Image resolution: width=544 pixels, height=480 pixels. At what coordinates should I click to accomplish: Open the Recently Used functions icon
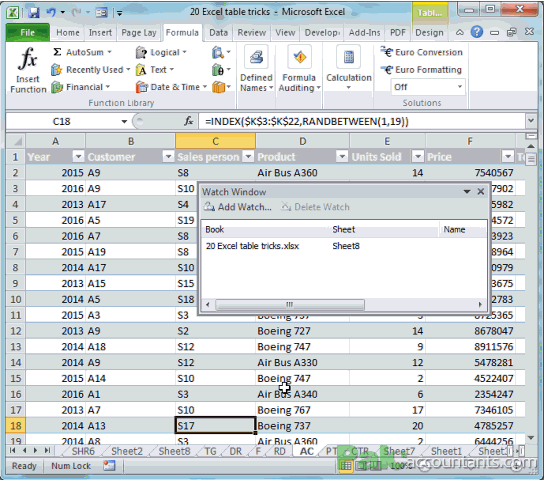pyautogui.click(x=57, y=70)
